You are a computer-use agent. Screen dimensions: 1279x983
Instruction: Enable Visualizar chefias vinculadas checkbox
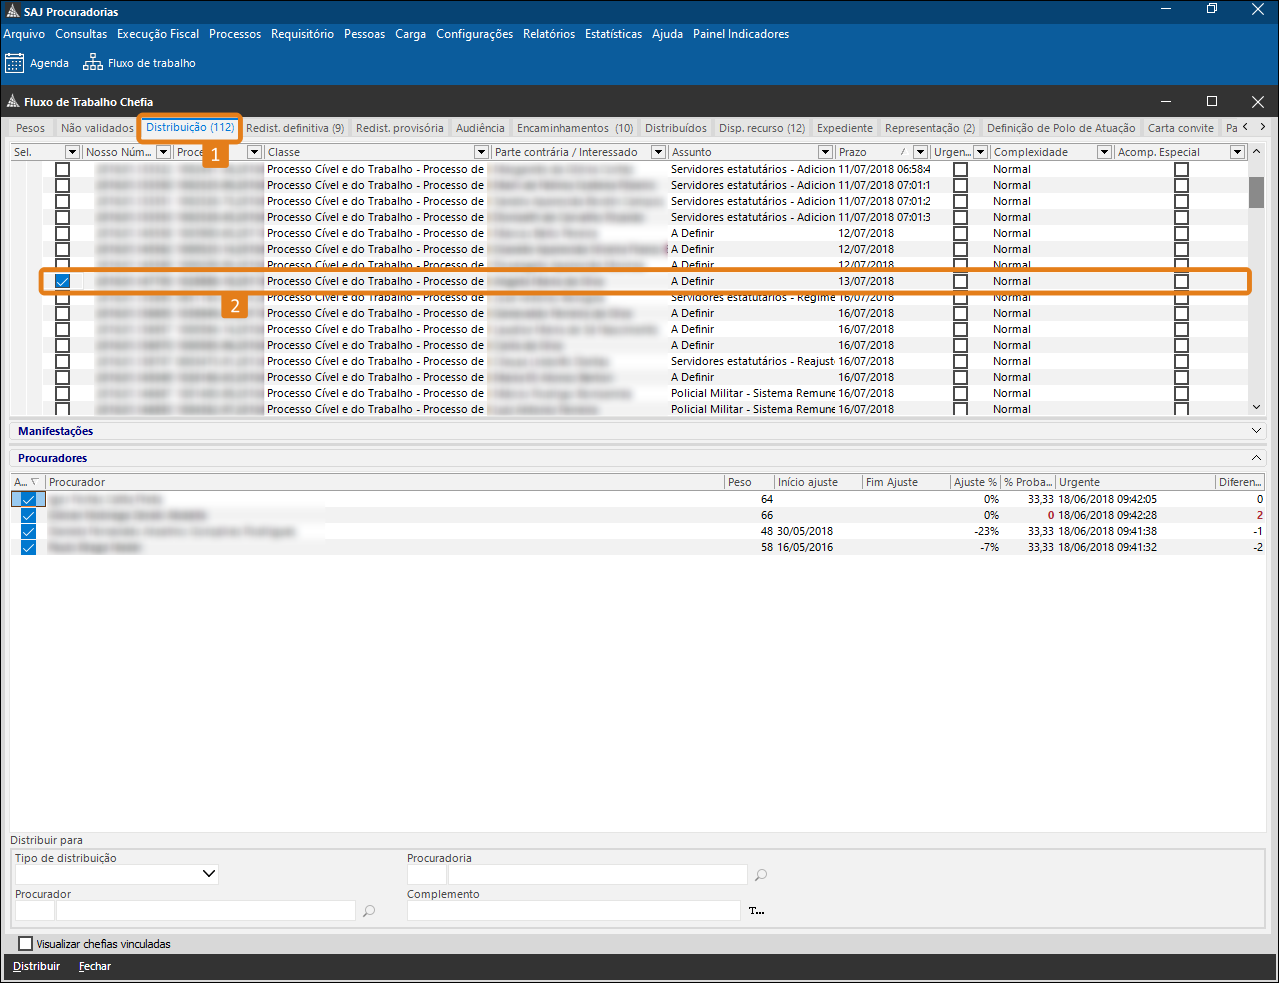[26, 943]
